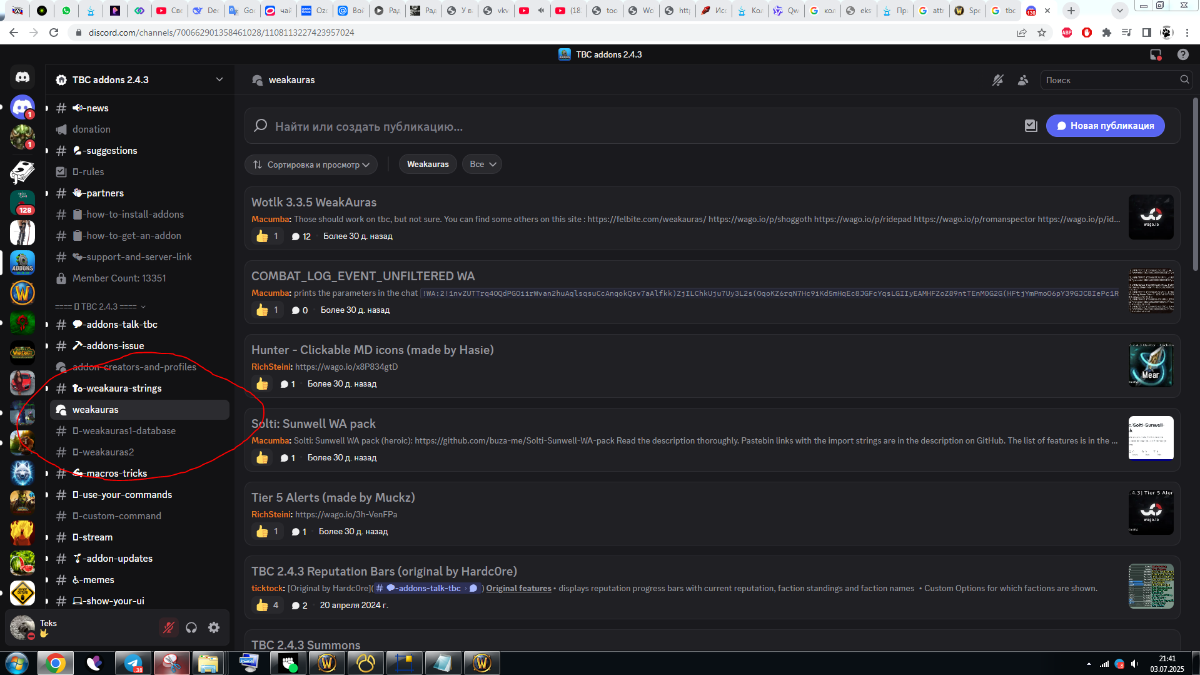
Task: Open the ADDONS server icon
Action: [x=22, y=262]
